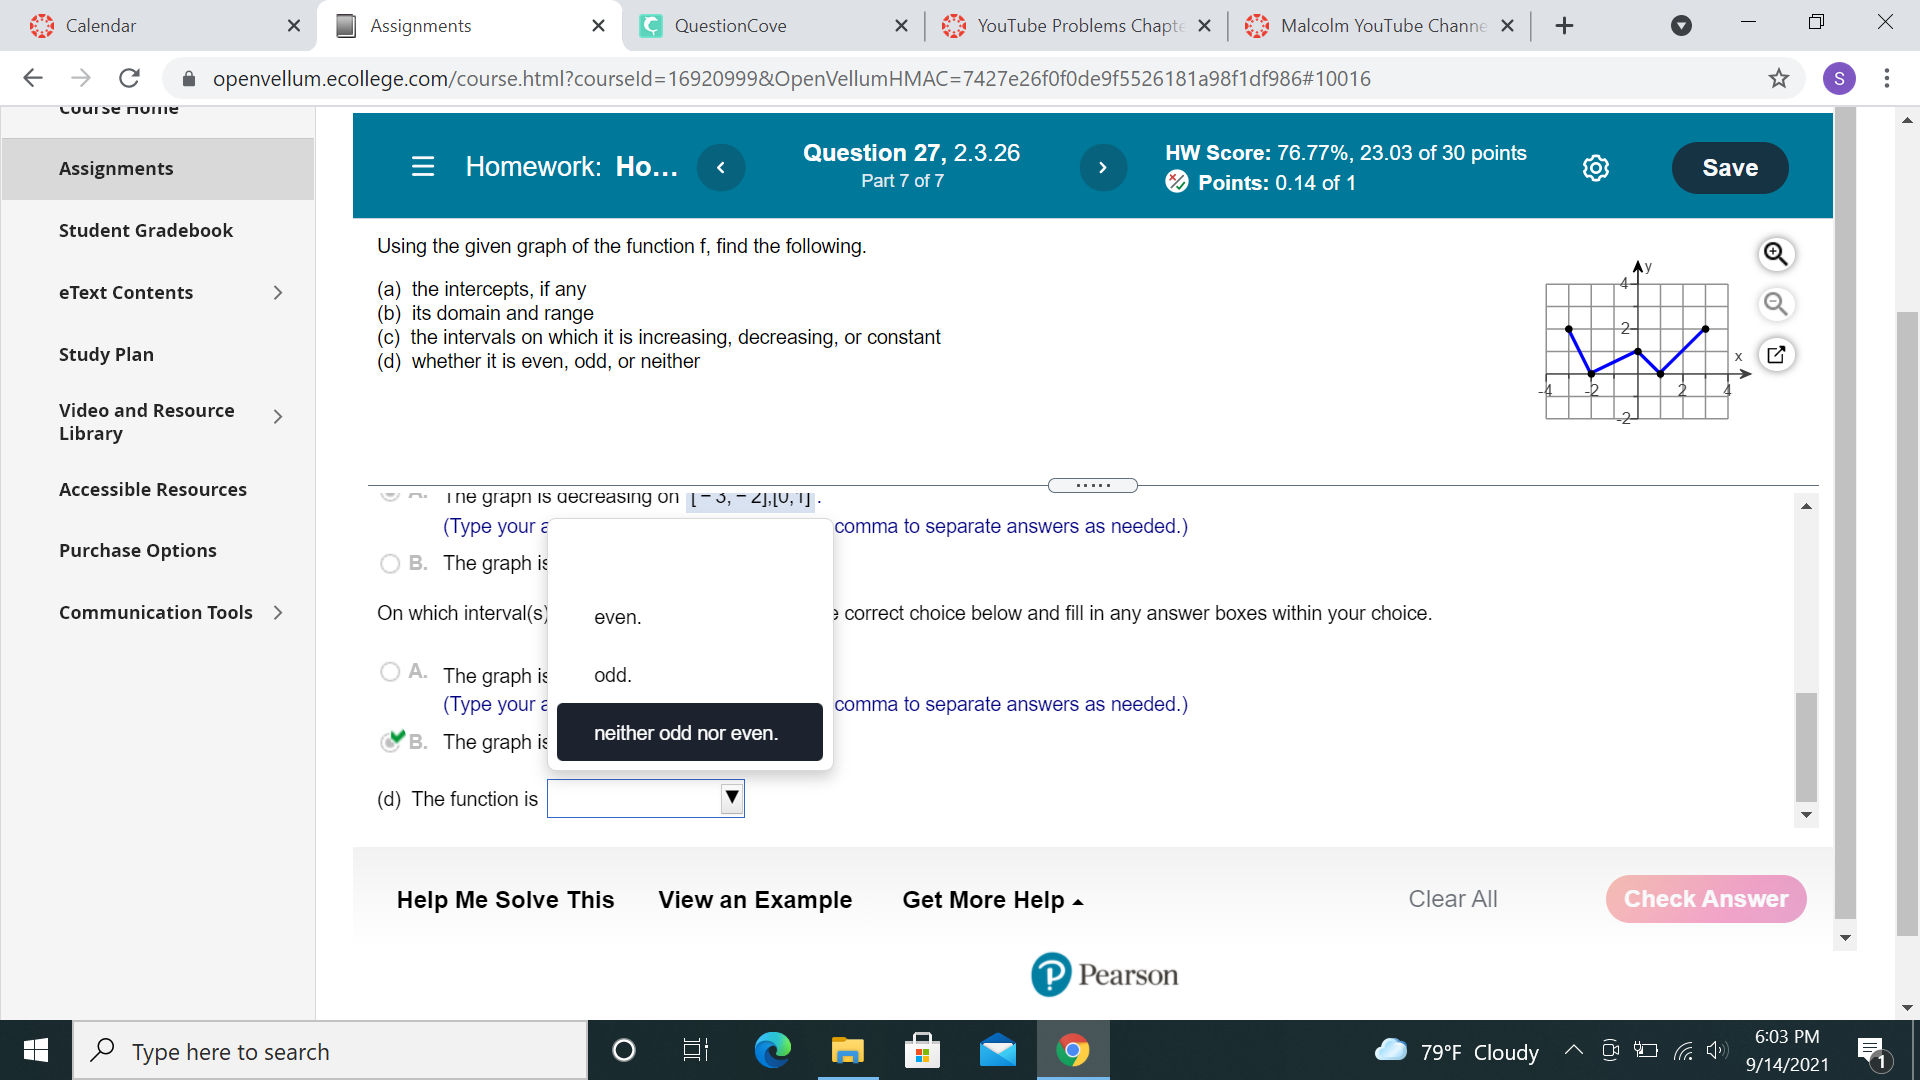This screenshot has width=1920, height=1080.
Task: Zoom out on the graph
Action: [x=1776, y=304]
